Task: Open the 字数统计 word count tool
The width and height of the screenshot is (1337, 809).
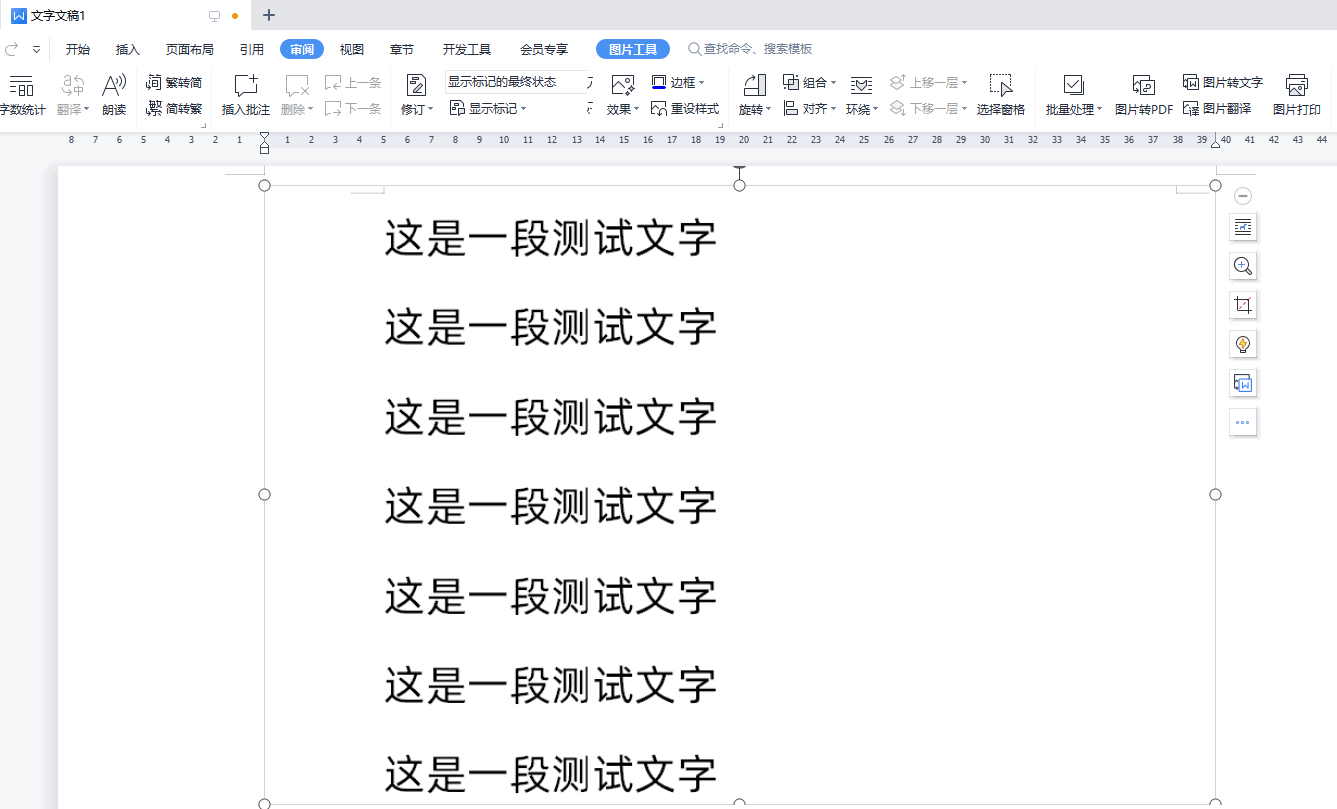Action: coord(21,95)
